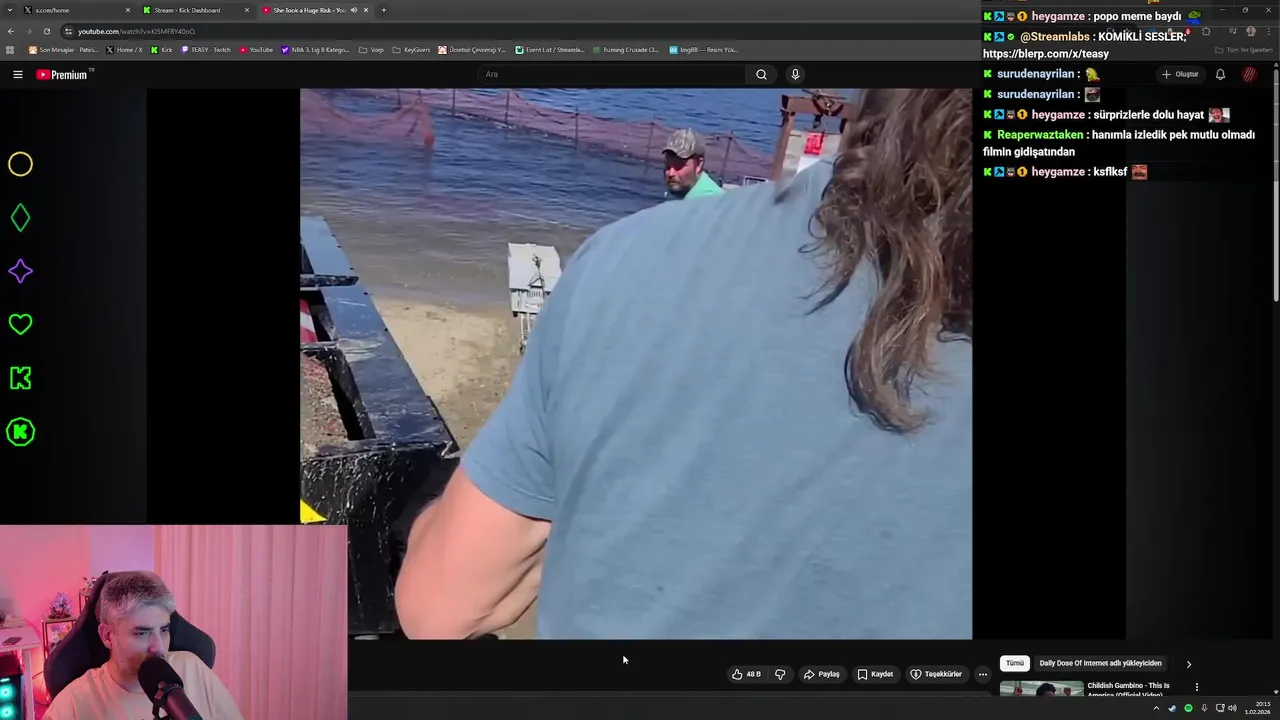This screenshot has width=1280, height=720.
Task: Open Childish Gambino 'This Is America' thumbnail
Action: [x=1041, y=690]
